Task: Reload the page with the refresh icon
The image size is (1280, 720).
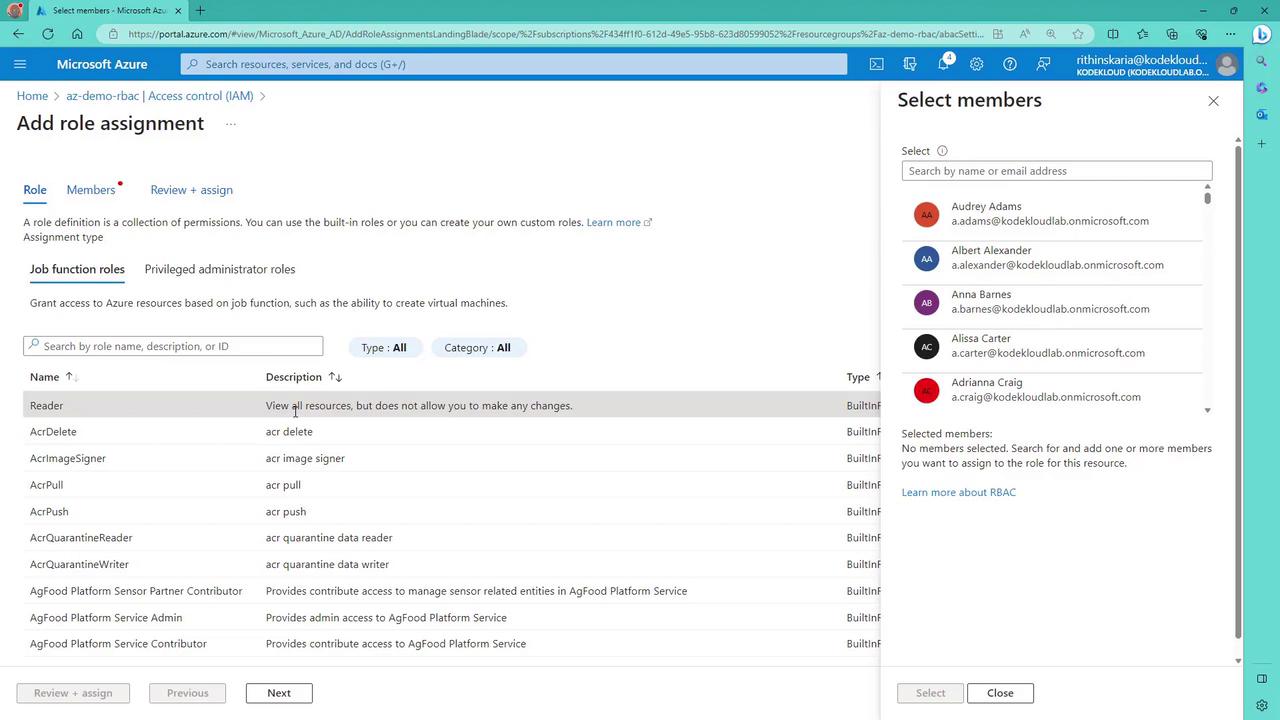Action: [x=48, y=34]
